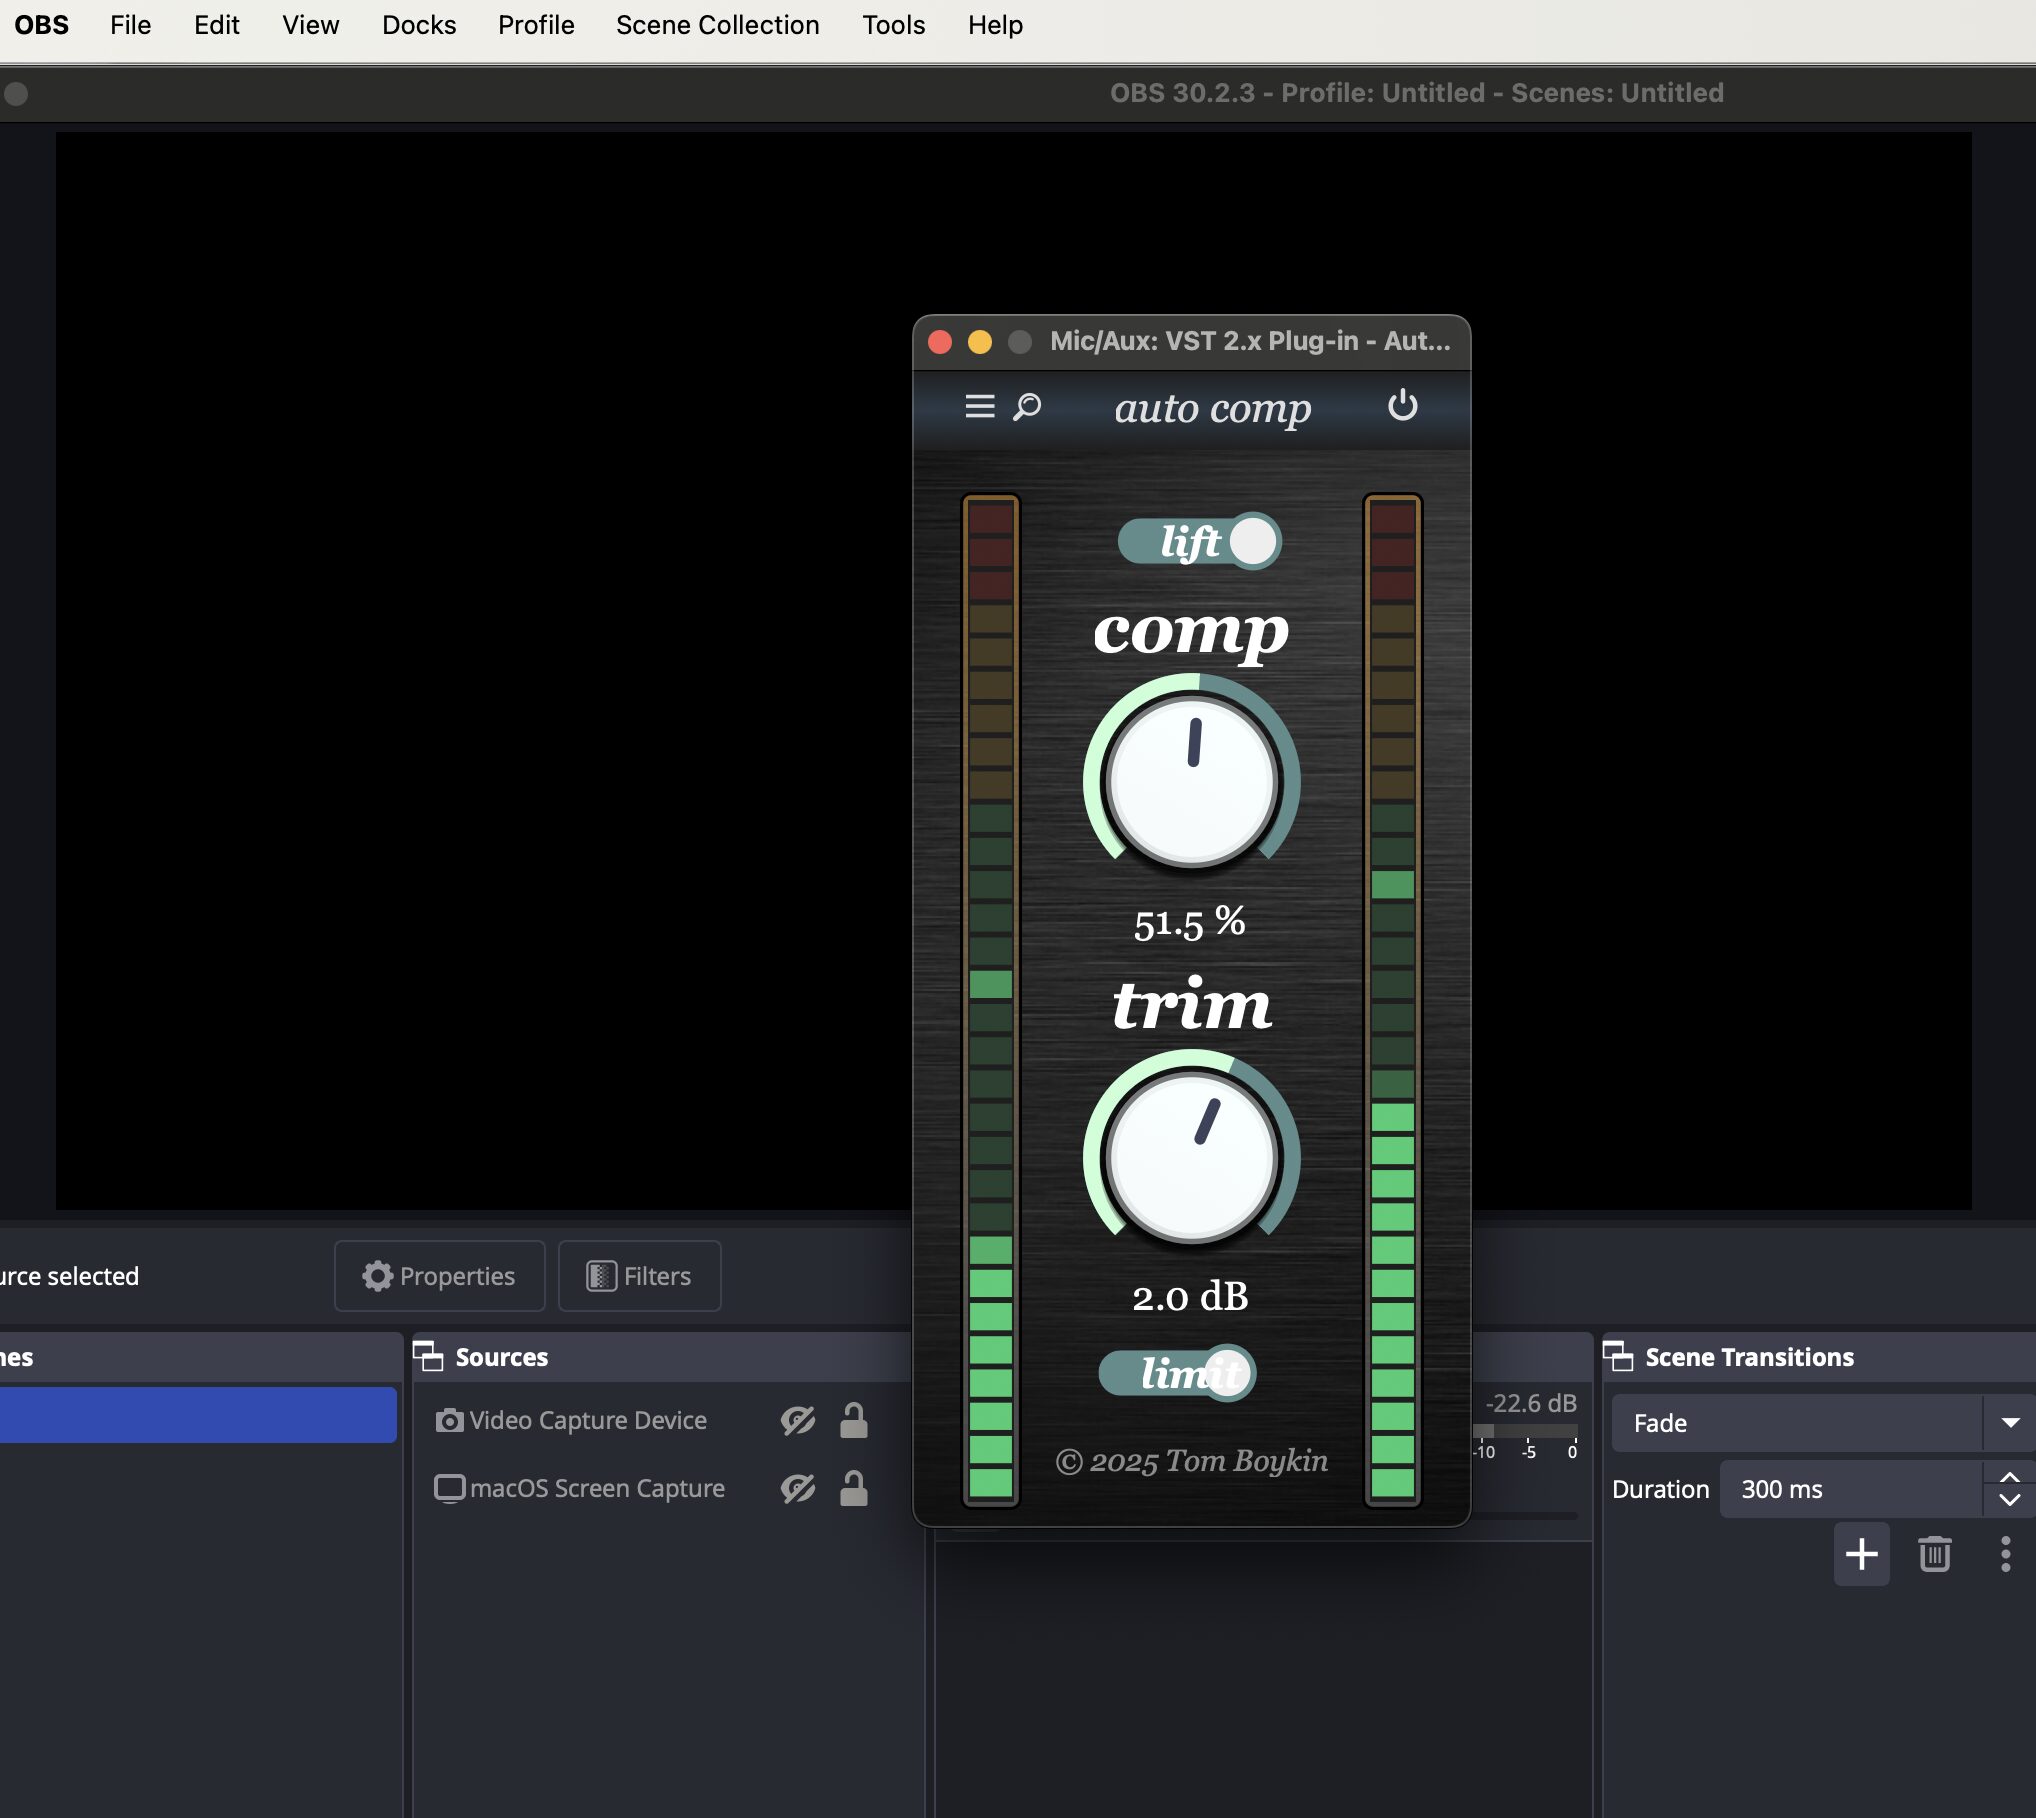Click the Duration 300 ms field
This screenshot has height=1818, width=2036.
1850,1489
